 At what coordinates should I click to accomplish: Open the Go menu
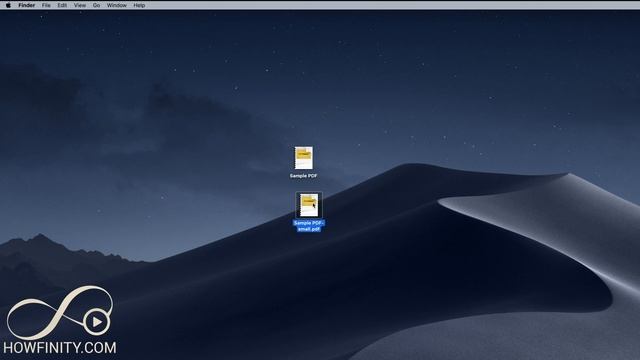[x=96, y=5]
